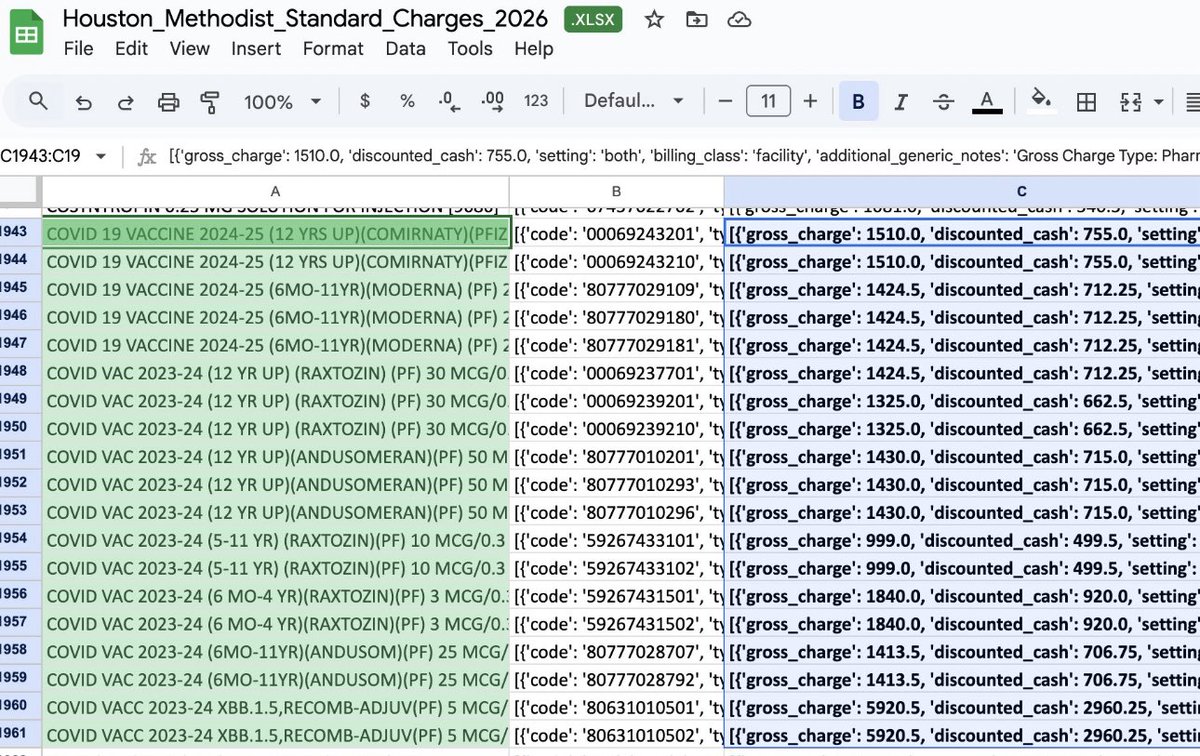Format selection as currency
The height and width of the screenshot is (756, 1200).
pyautogui.click(x=365, y=101)
